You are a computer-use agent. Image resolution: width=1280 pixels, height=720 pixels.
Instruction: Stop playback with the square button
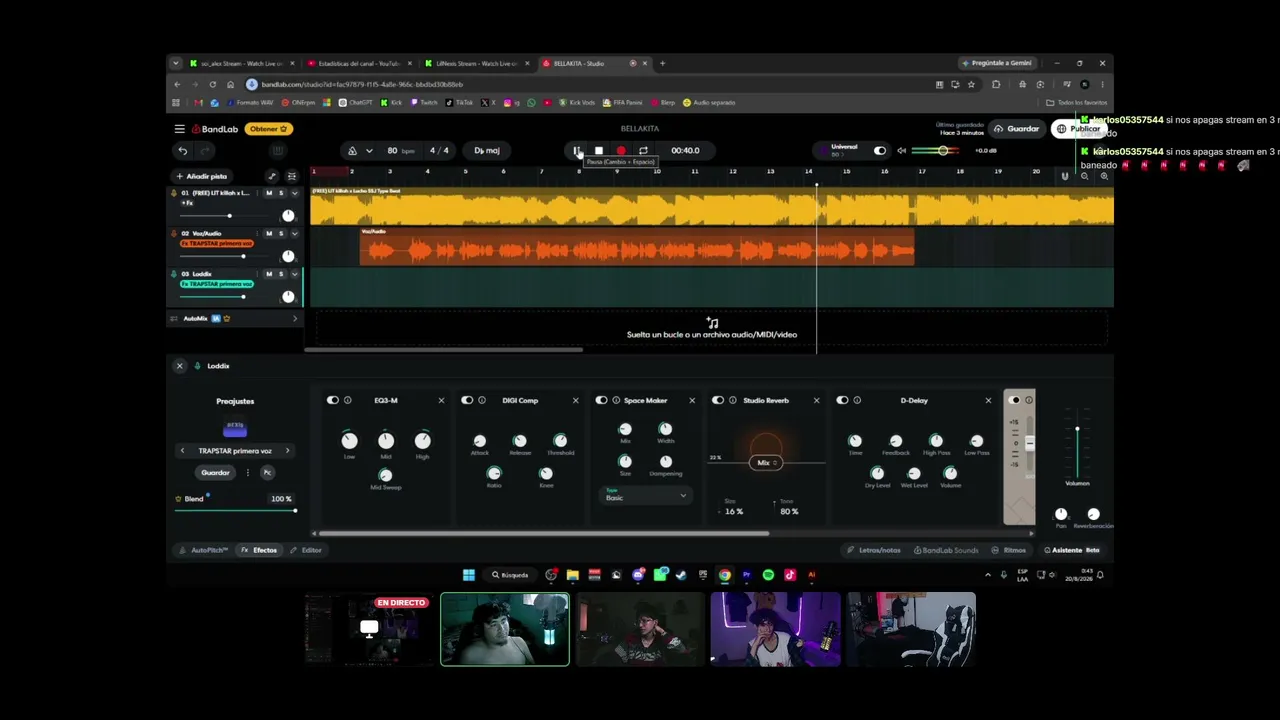click(x=599, y=151)
